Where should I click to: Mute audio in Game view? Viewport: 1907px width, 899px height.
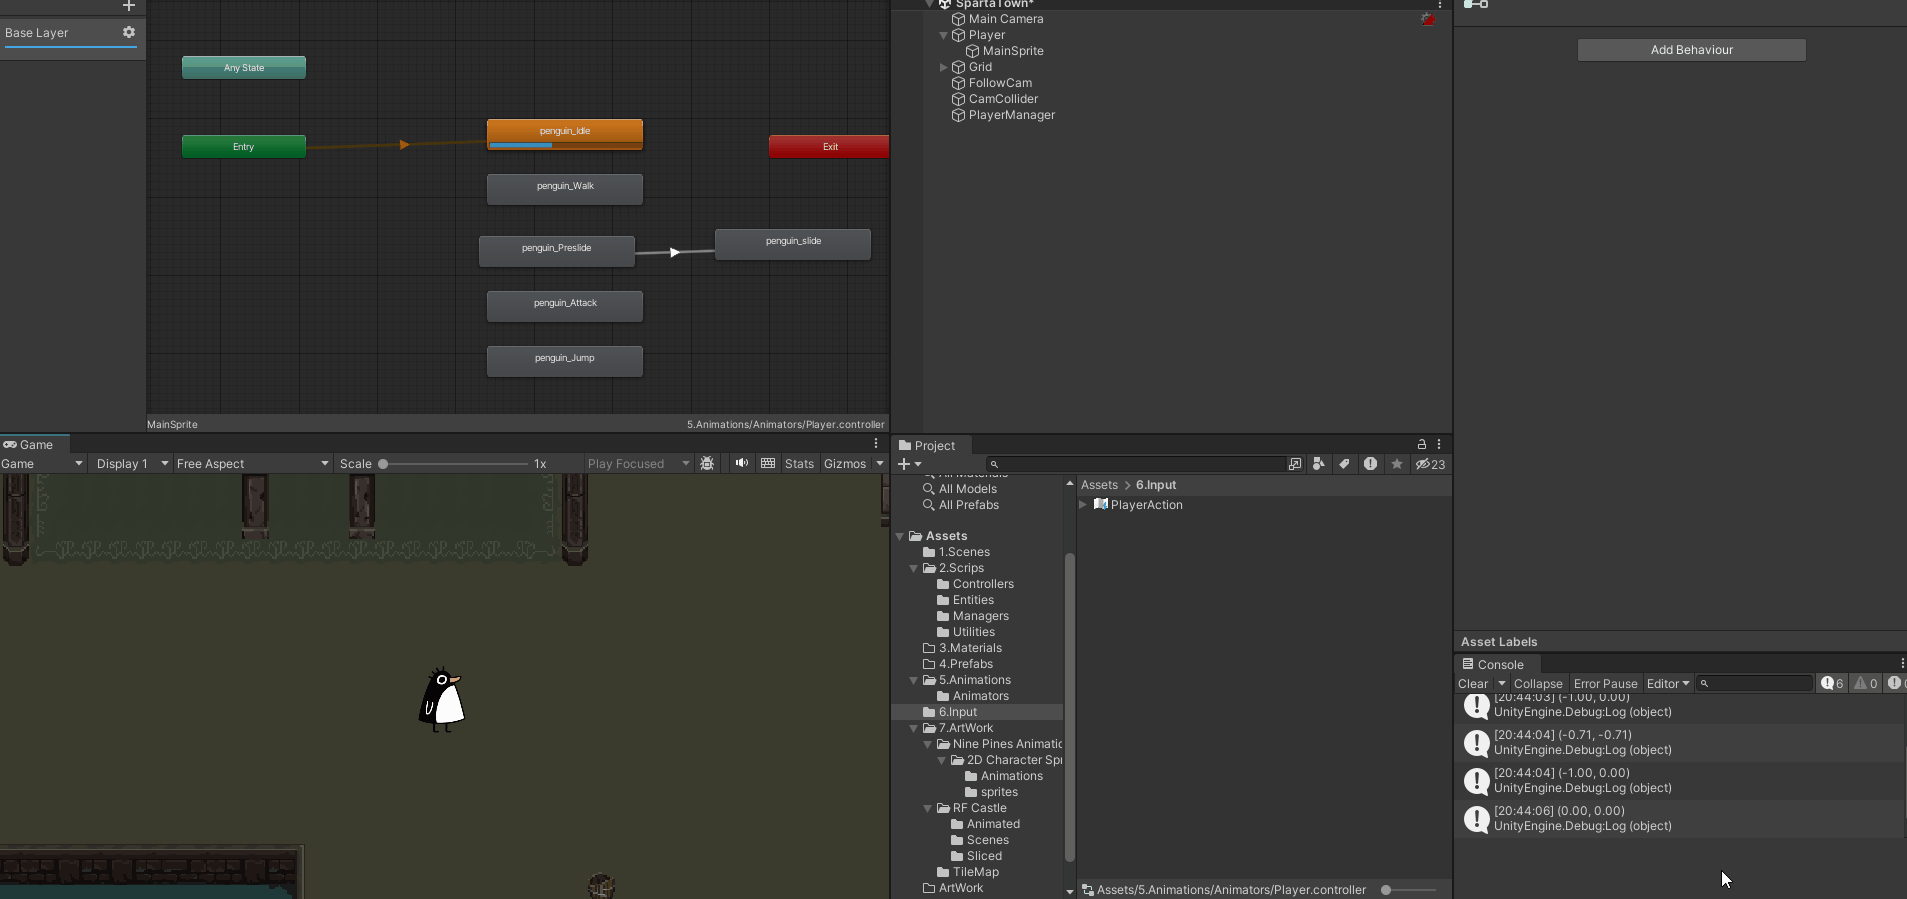pyautogui.click(x=741, y=464)
